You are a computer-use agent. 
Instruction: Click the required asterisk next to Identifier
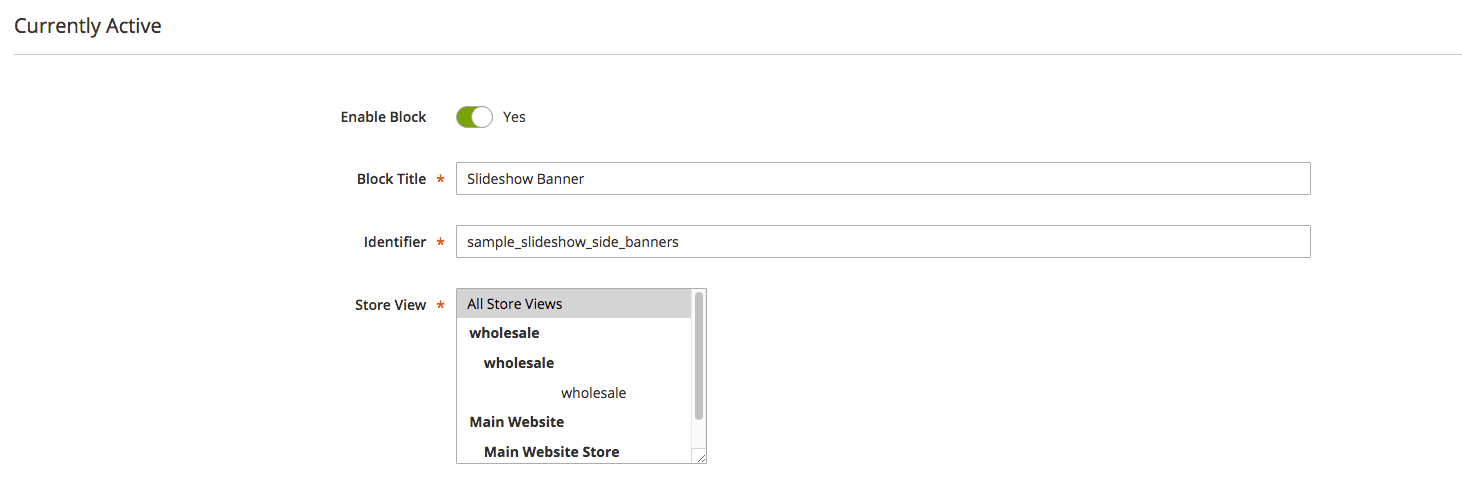coord(440,242)
